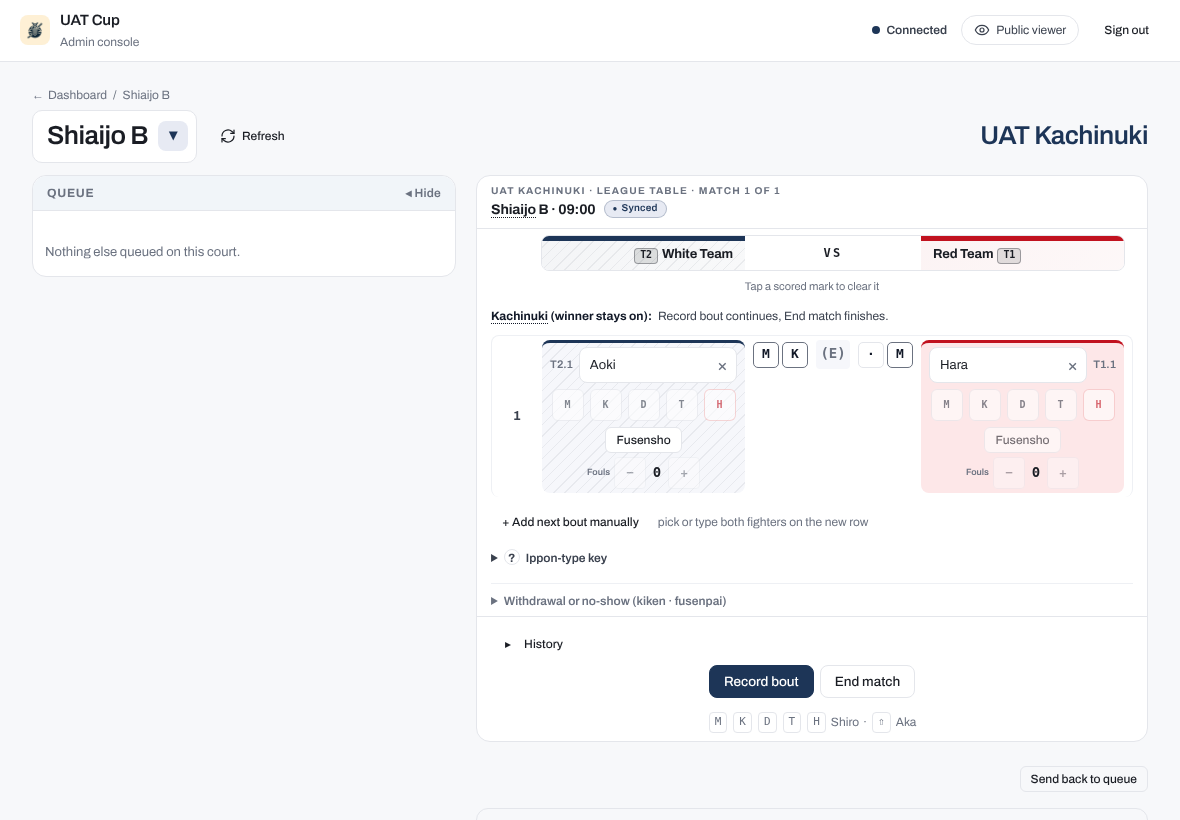Increase Hara's foul count
This screenshot has width=1180, height=820.
1063,473
